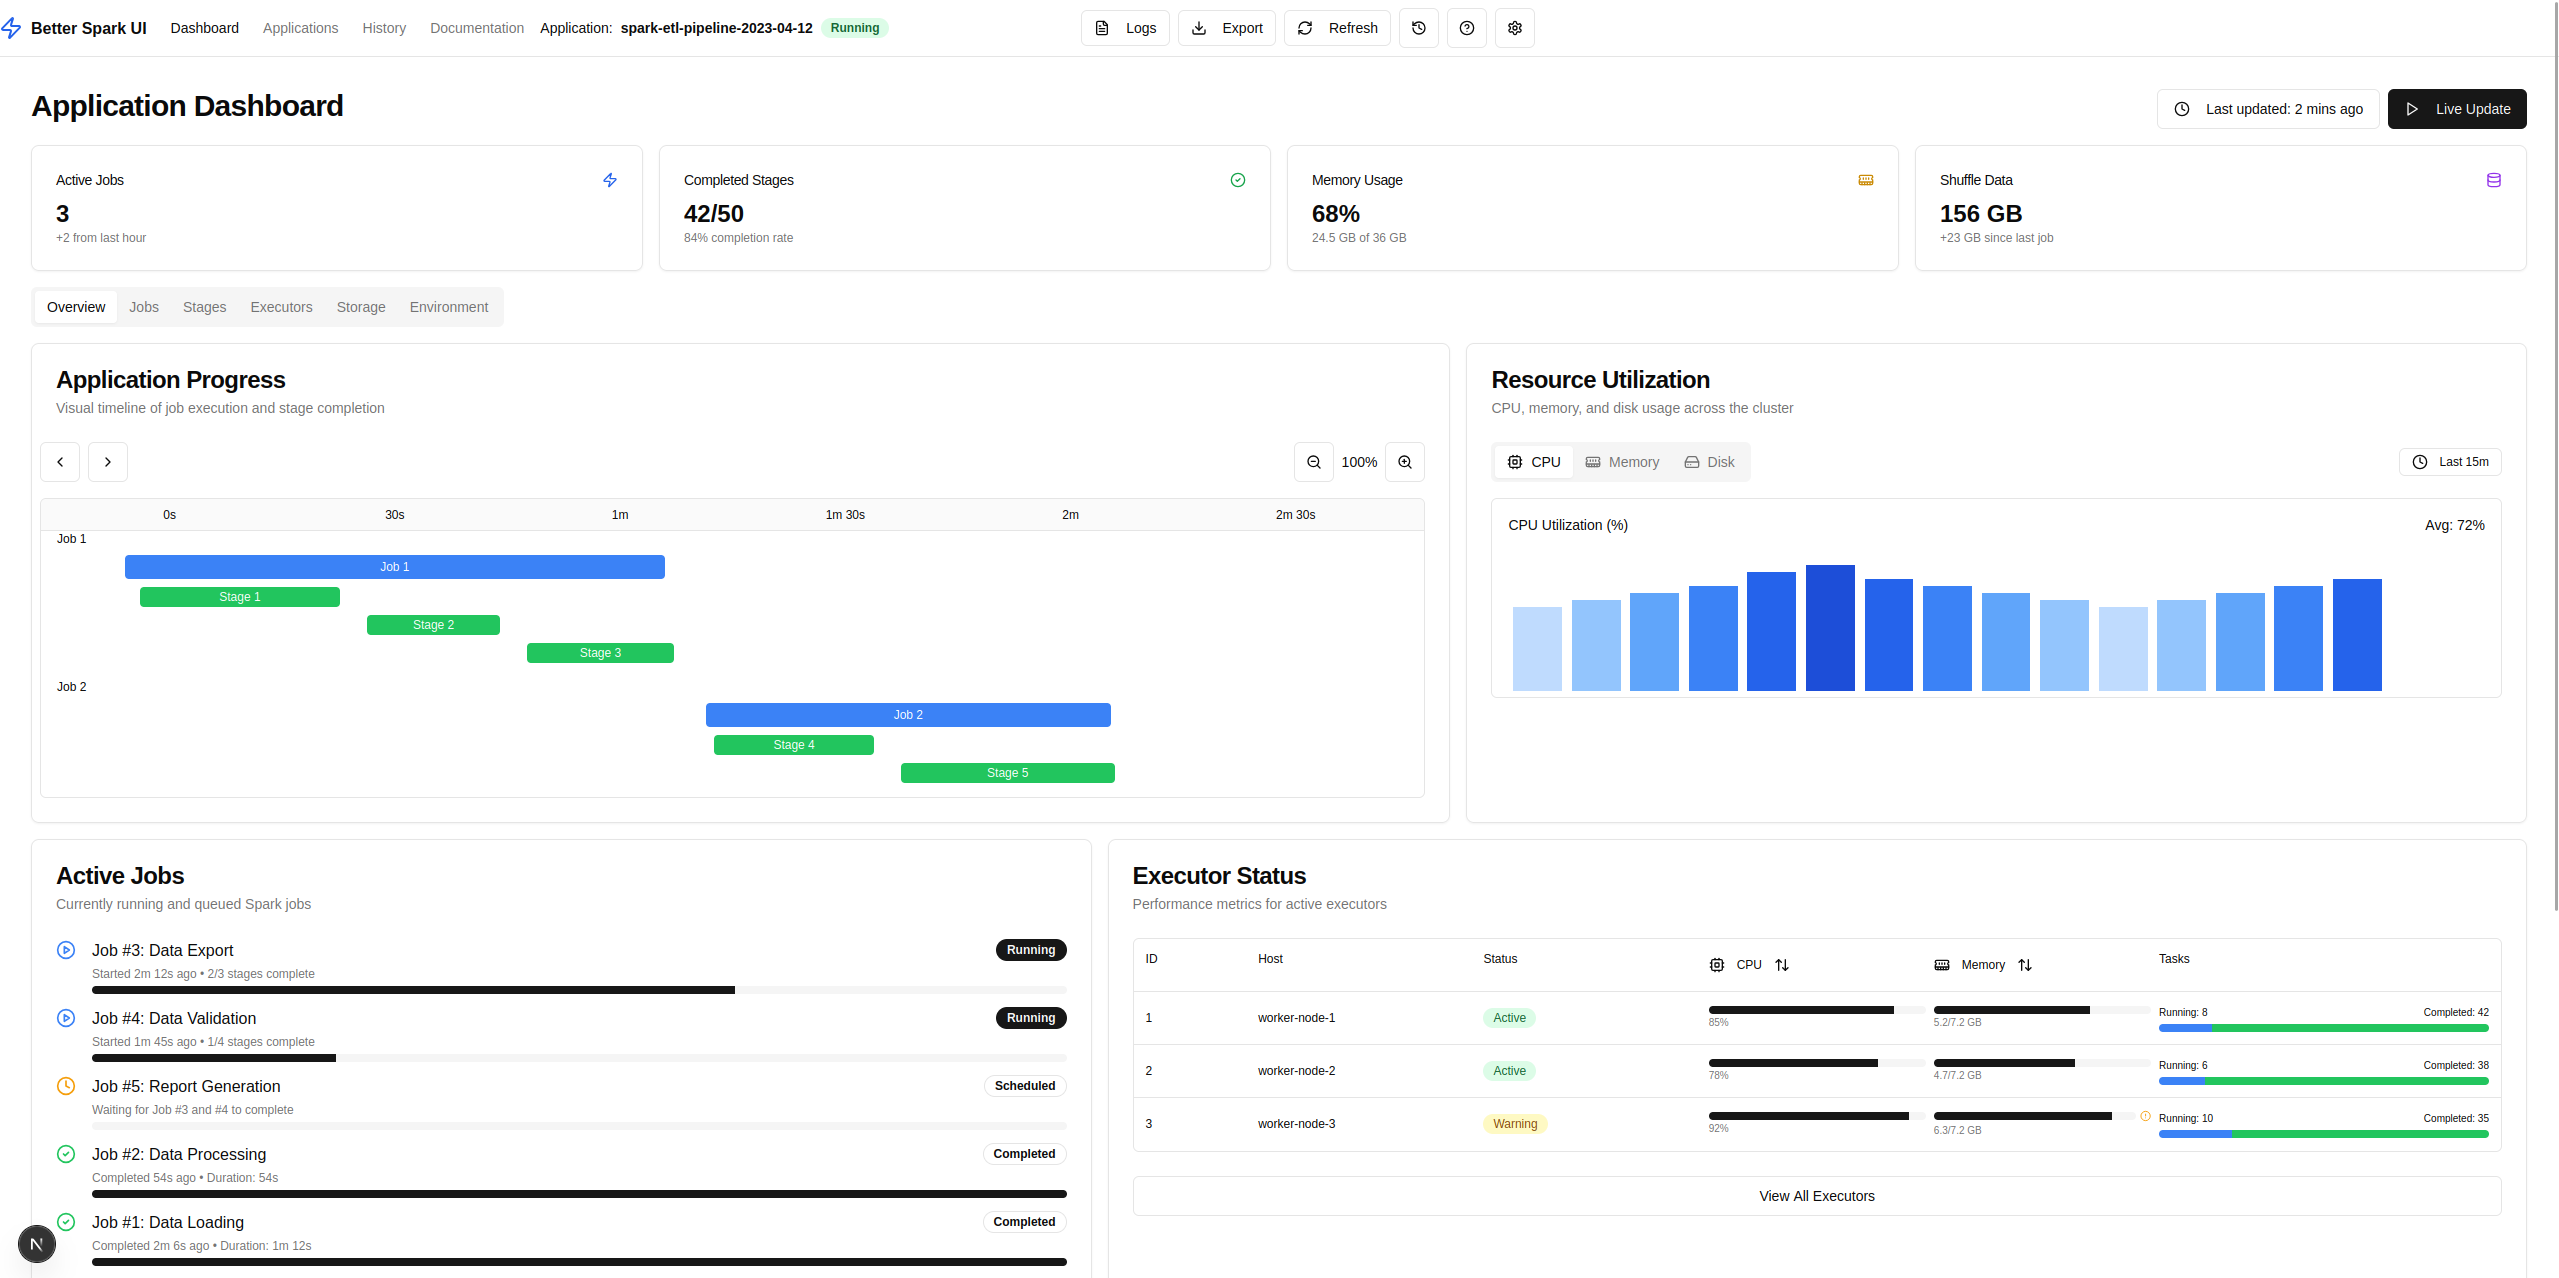
Task: Click the worker-node-2 host cell
Action: [1296, 1071]
